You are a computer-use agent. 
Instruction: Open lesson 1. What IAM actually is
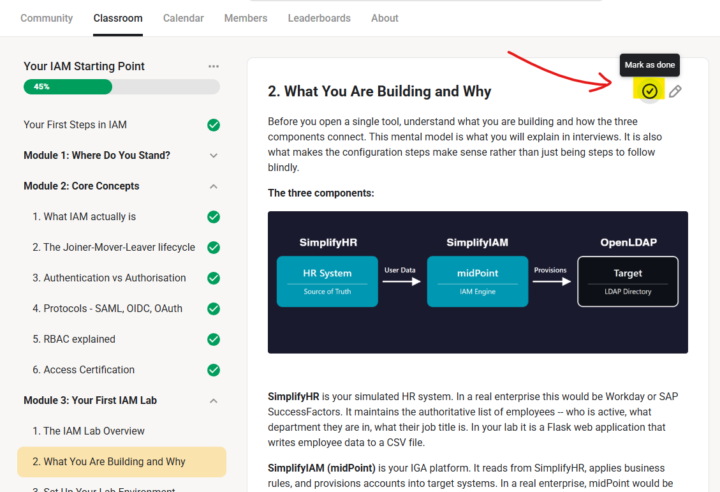coord(84,217)
